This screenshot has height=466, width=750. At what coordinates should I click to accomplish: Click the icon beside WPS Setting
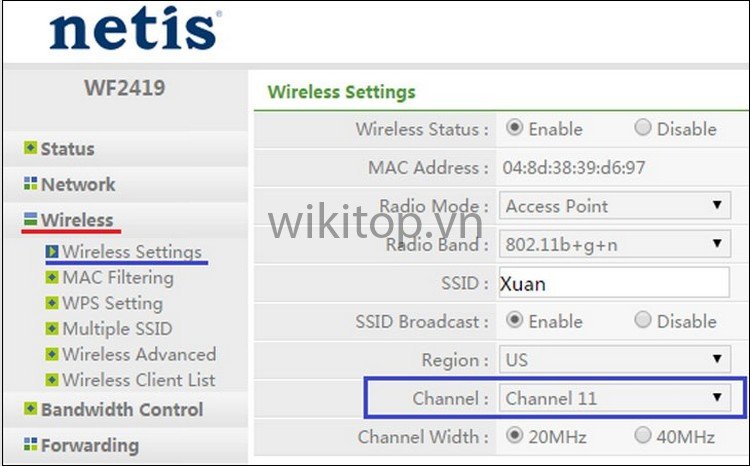[x=53, y=303]
